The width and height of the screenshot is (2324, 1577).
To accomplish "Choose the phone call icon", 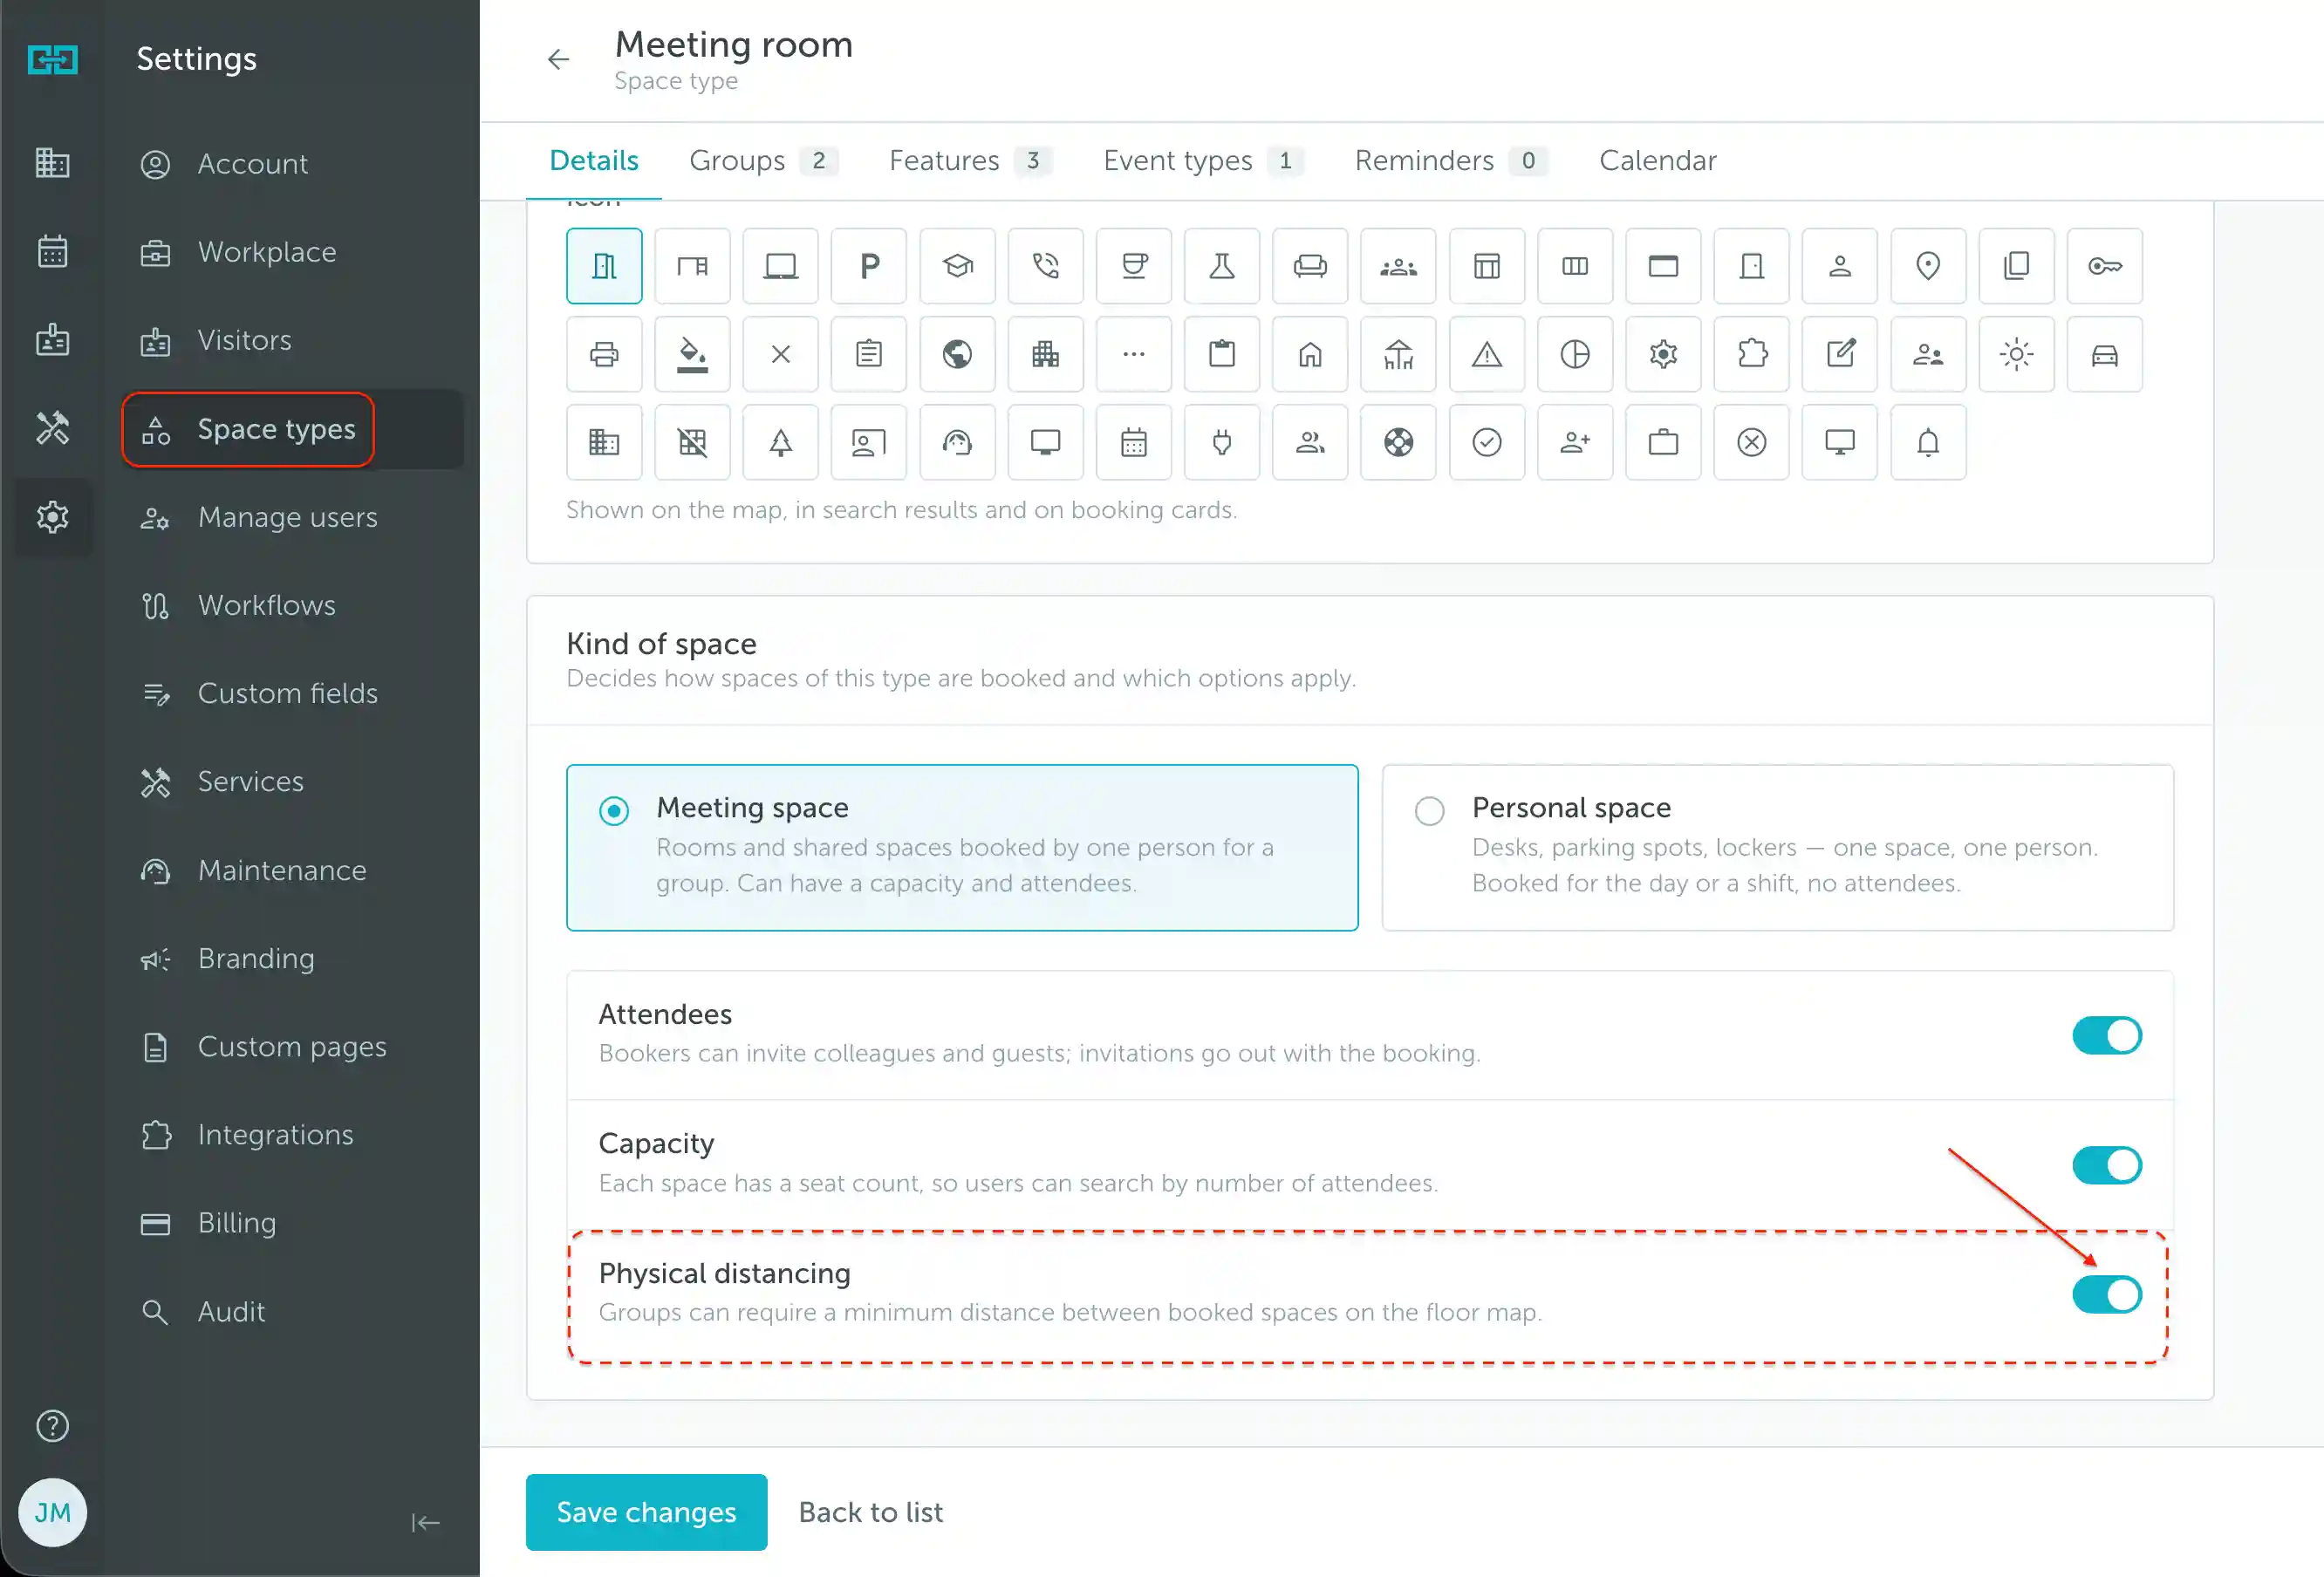I will pyautogui.click(x=1045, y=266).
